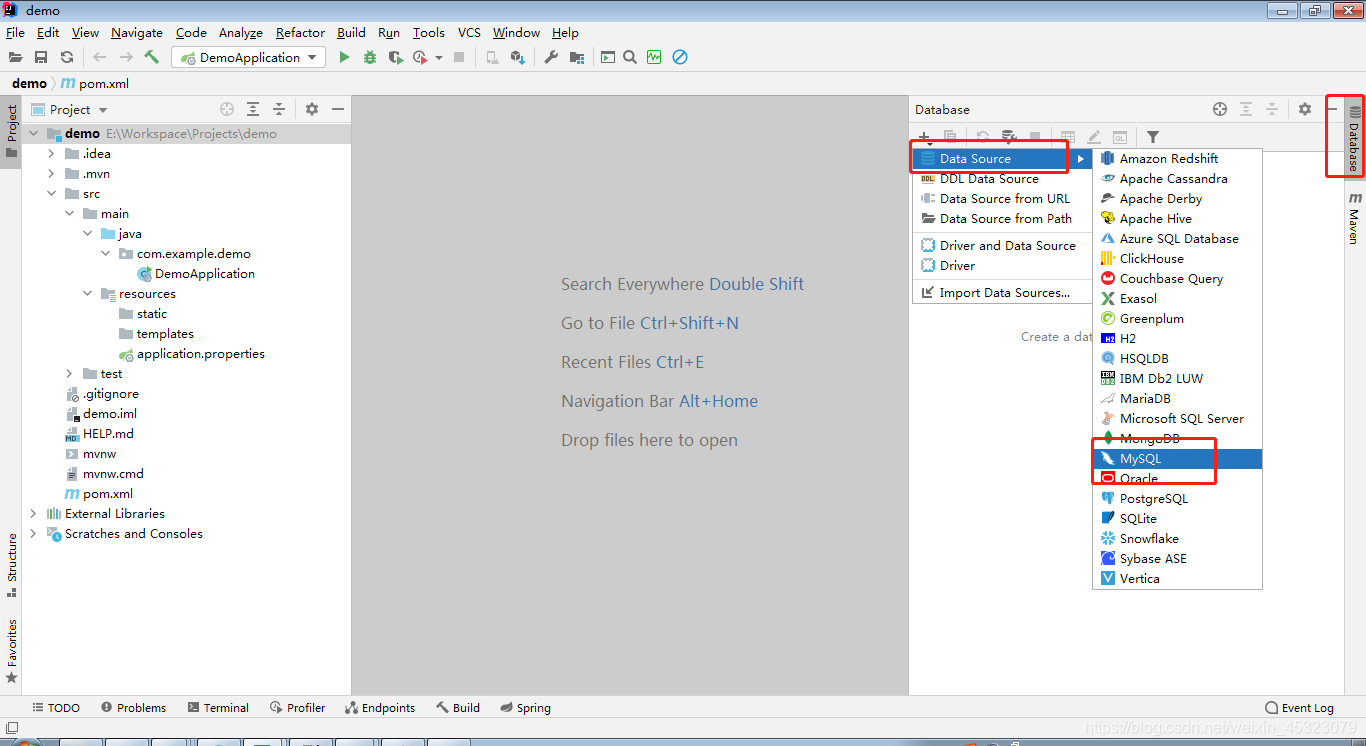
Task: Click Data Source Properties icon in Database toolbar
Action: [x=1009, y=137]
